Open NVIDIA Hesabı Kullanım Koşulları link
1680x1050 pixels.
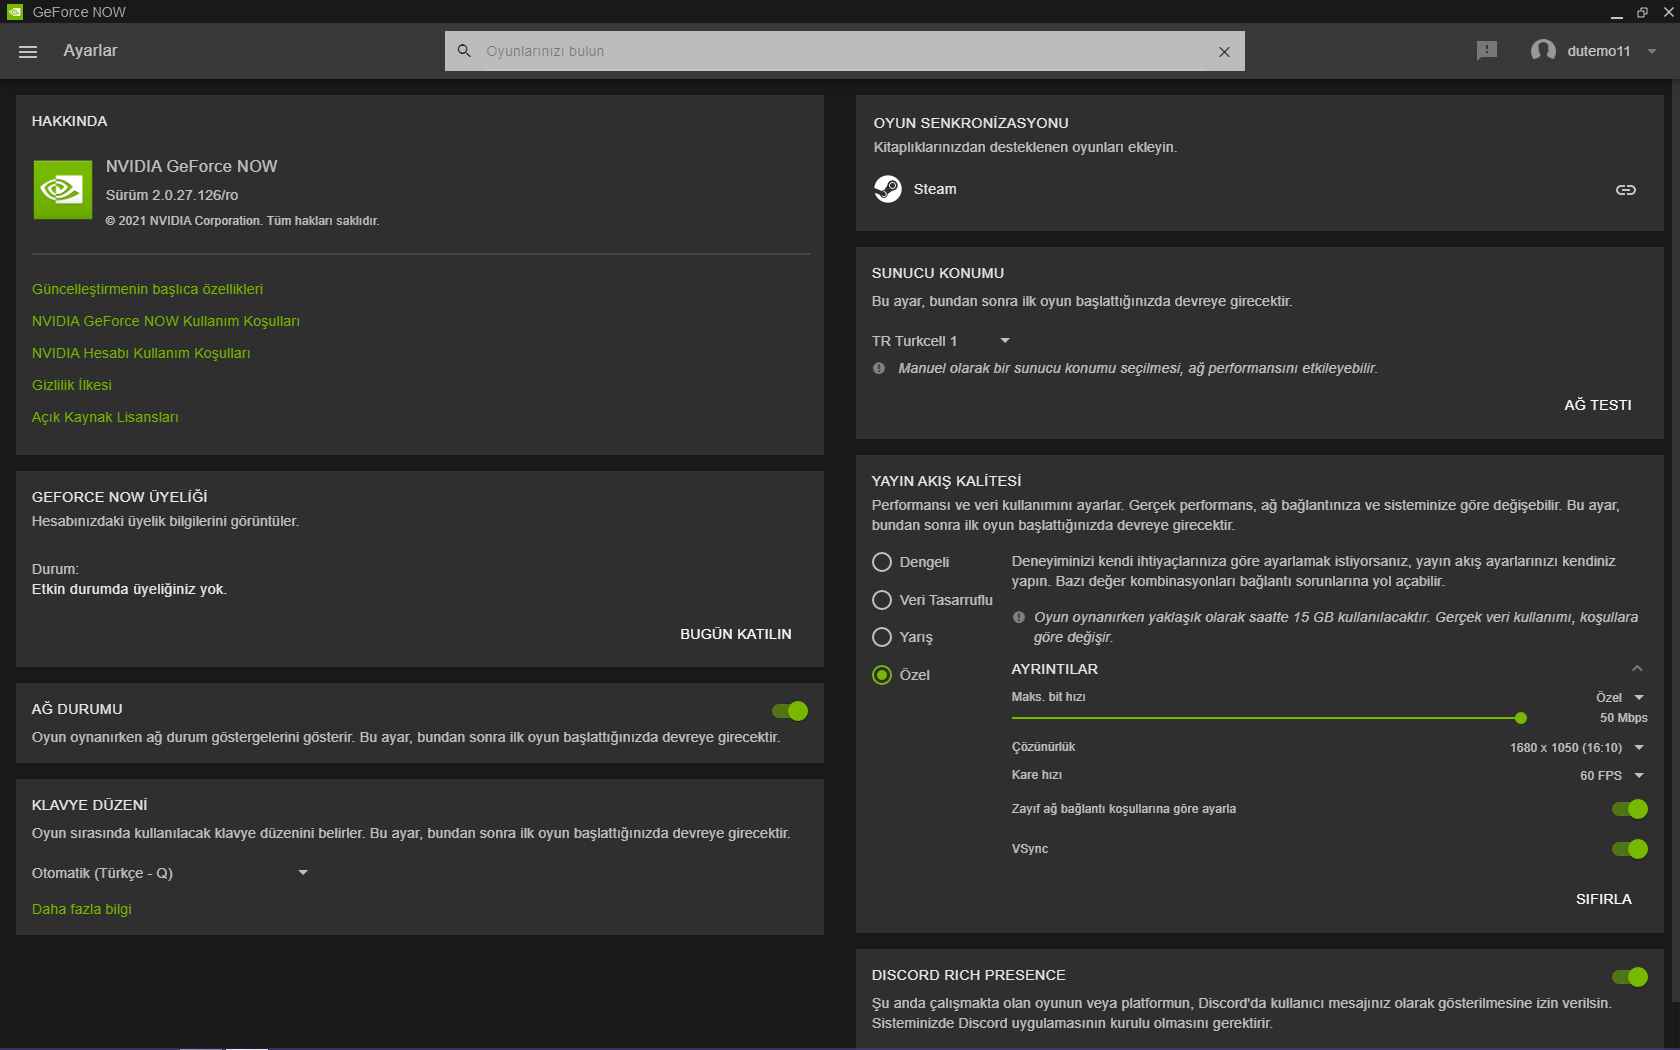coord(141,353)
